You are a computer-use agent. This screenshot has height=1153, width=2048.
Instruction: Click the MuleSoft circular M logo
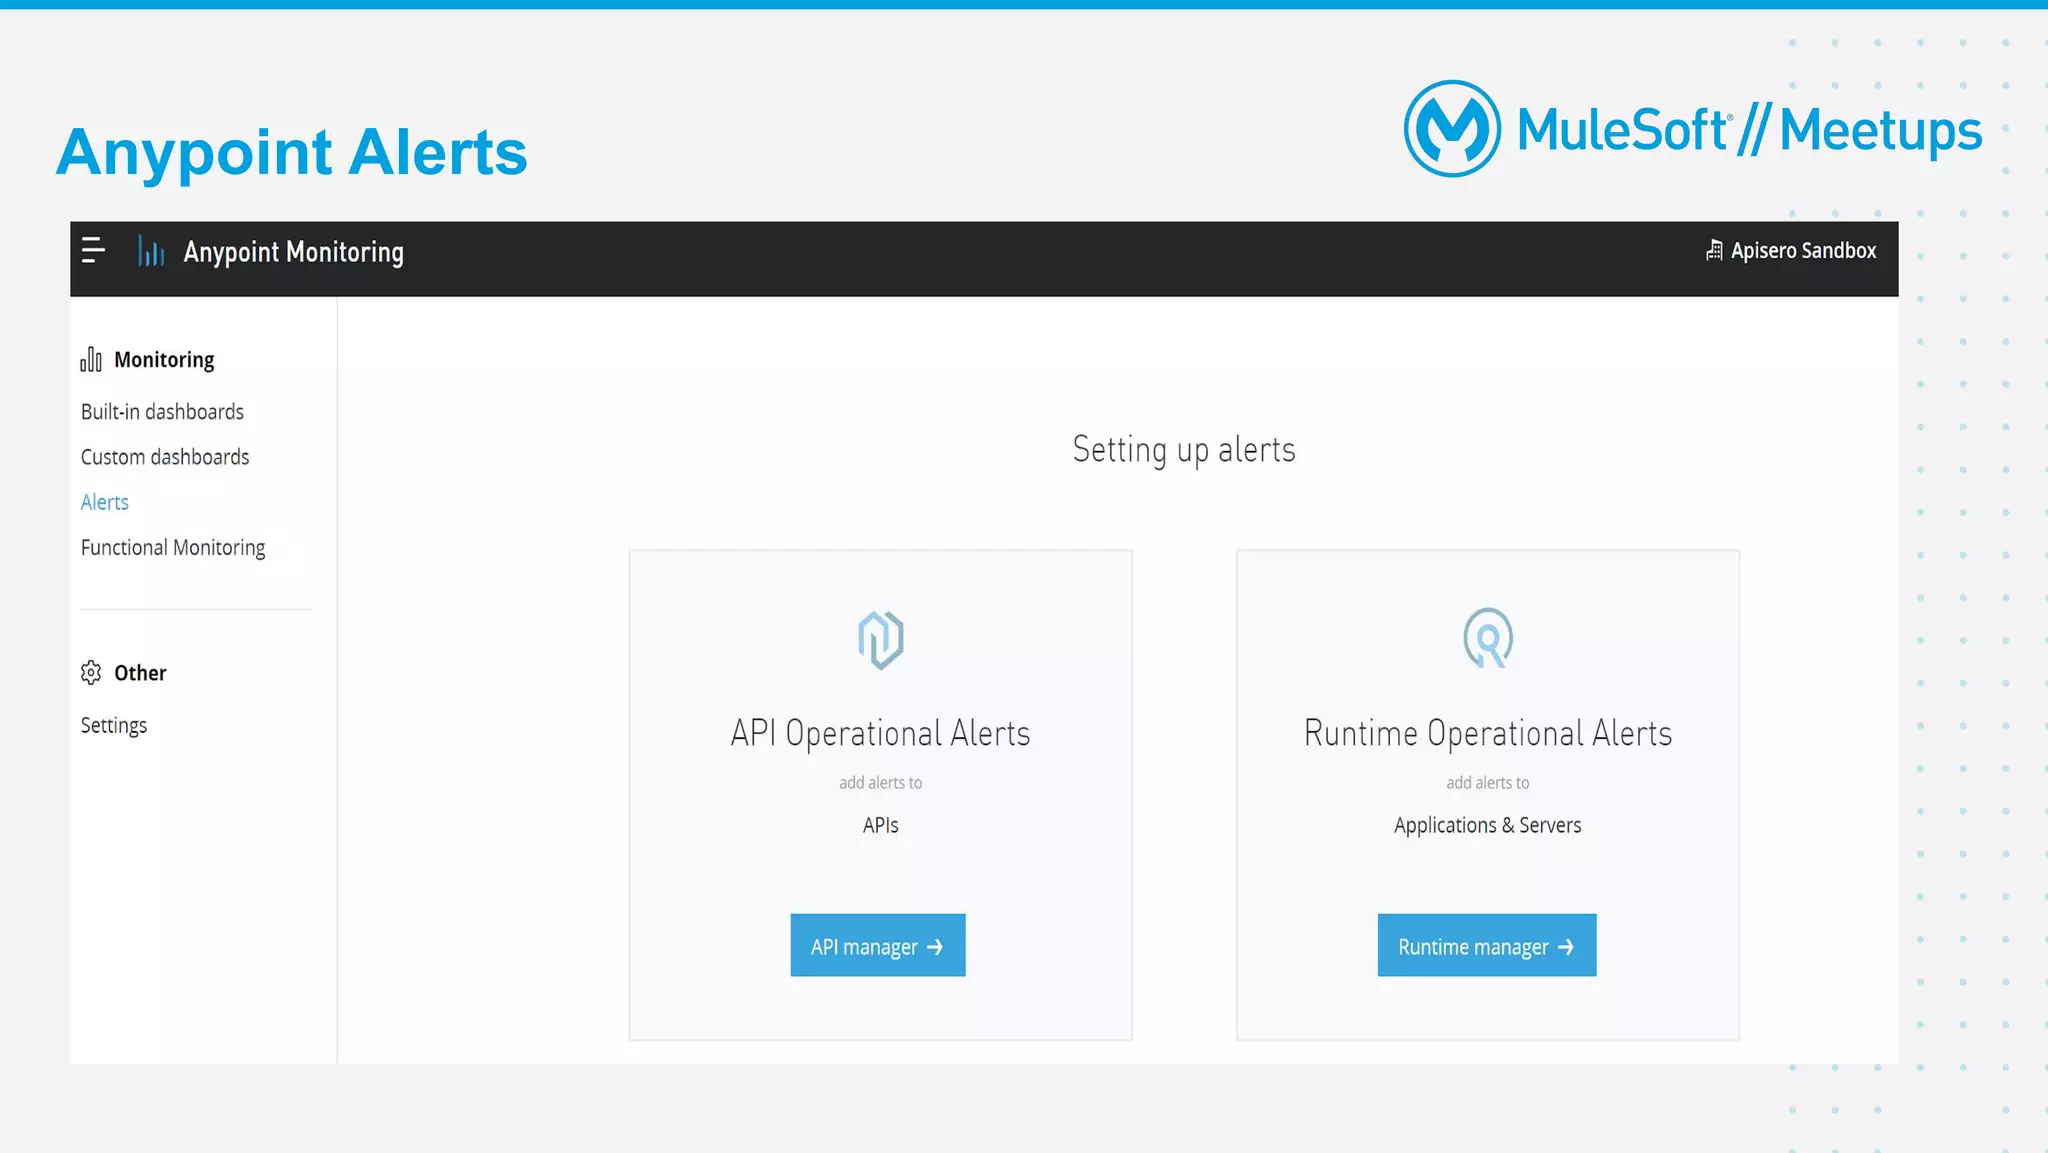click(x=1452, y=129)
